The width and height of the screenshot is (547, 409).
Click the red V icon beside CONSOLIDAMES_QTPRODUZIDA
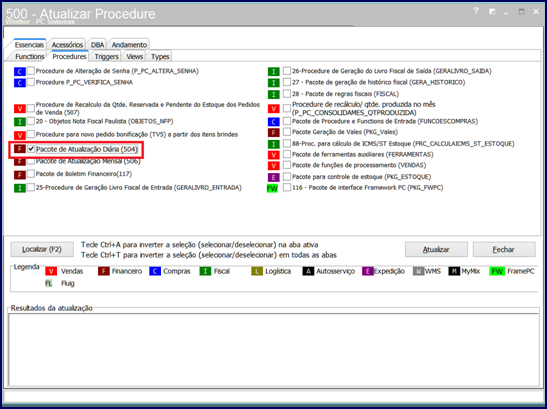pyautogui.click(x=274, y=109)
